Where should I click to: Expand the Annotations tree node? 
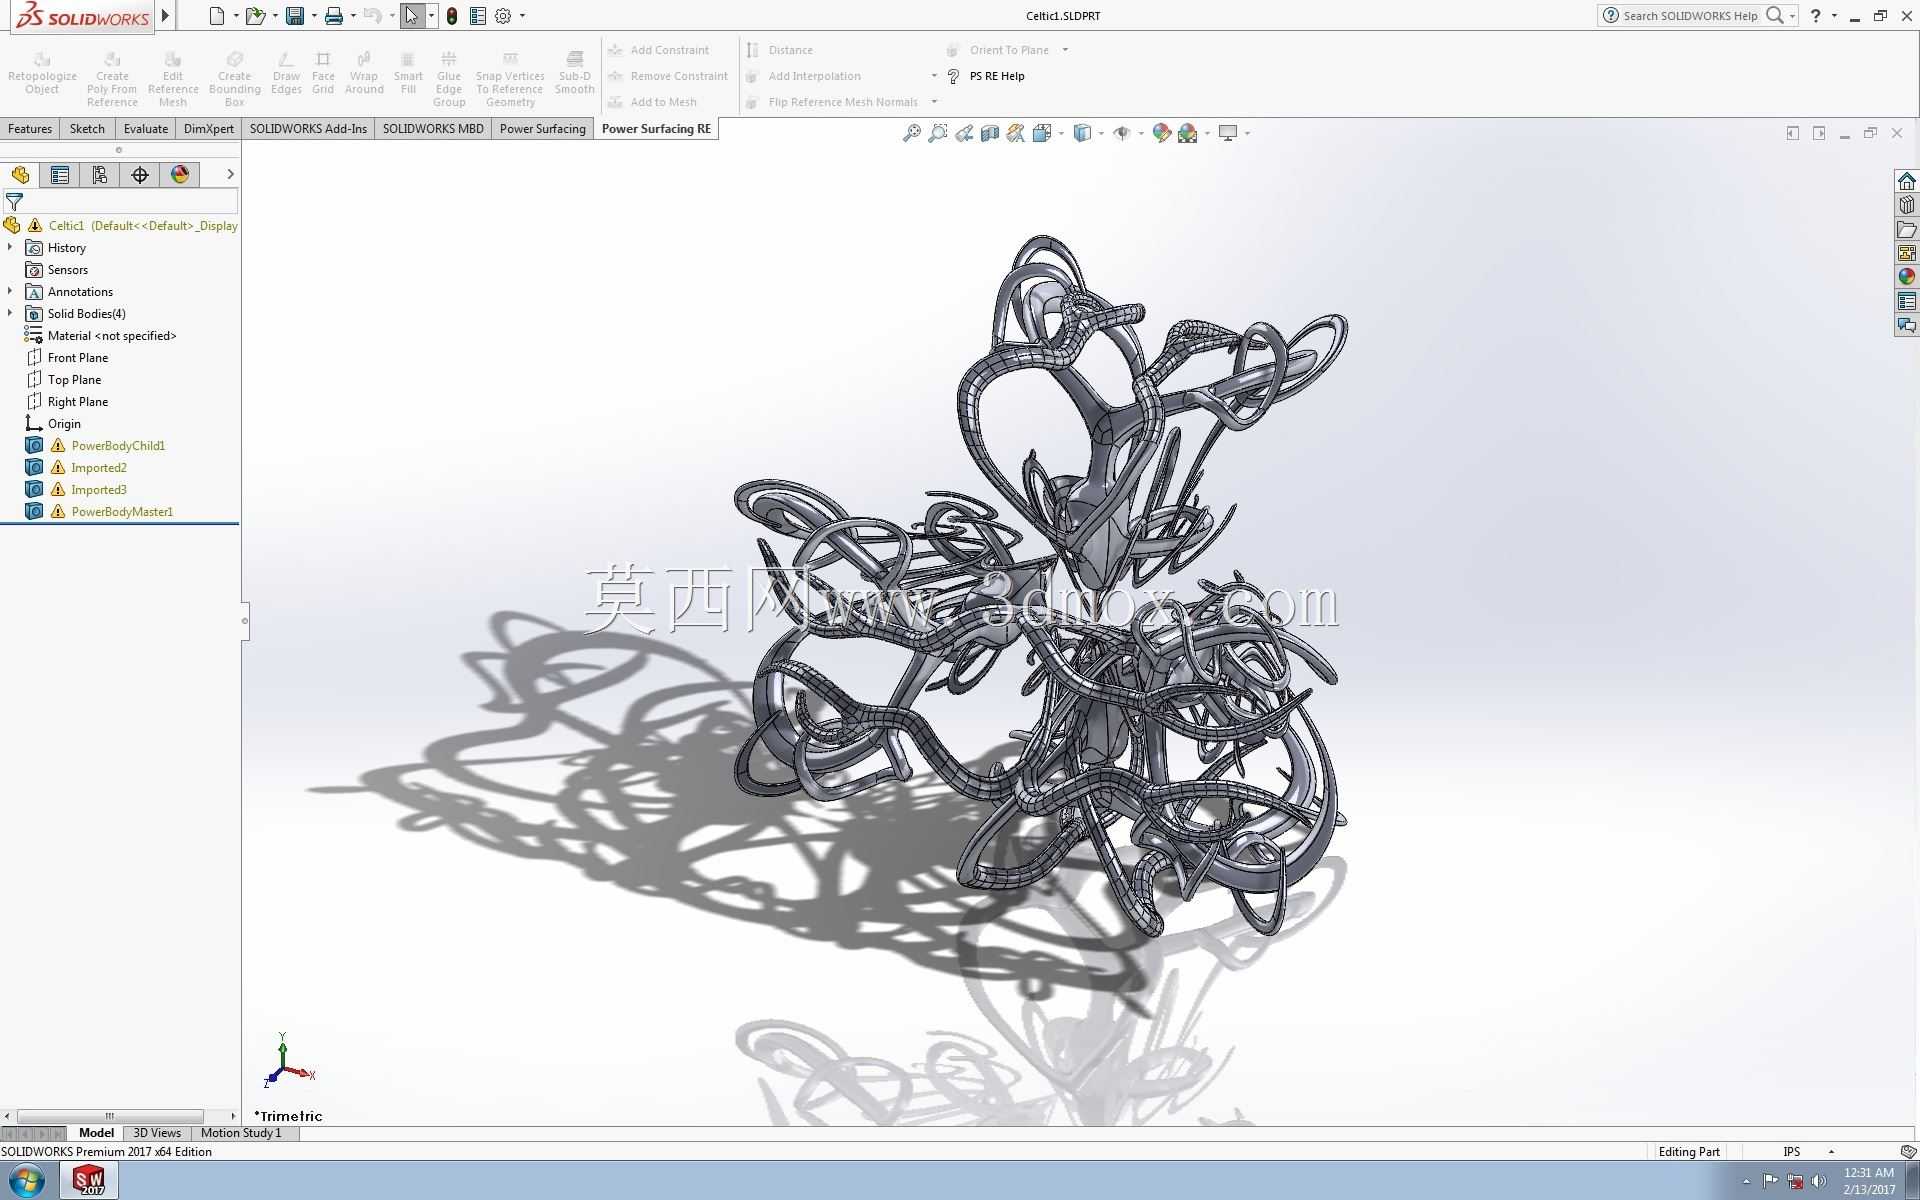click(x=10, y=291)
